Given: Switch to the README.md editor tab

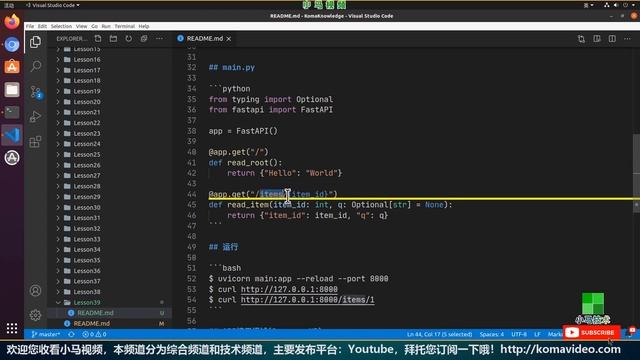Looking at the screenshot, I should tap(204, 39).
